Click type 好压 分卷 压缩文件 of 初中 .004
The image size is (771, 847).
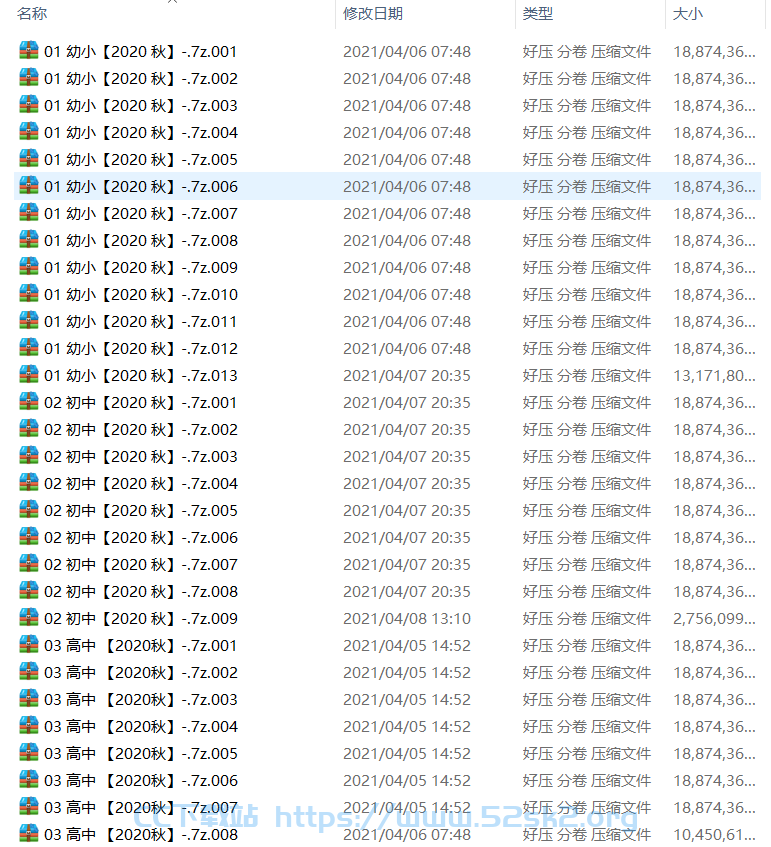click(x=587, y=484)
